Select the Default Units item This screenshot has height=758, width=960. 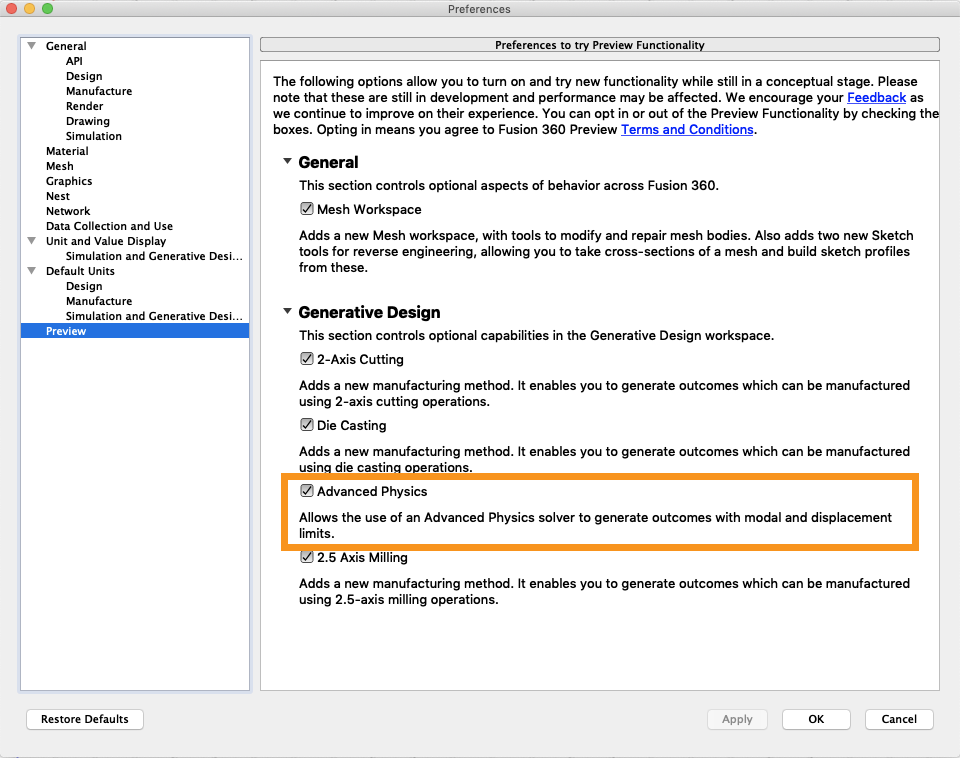80,271
